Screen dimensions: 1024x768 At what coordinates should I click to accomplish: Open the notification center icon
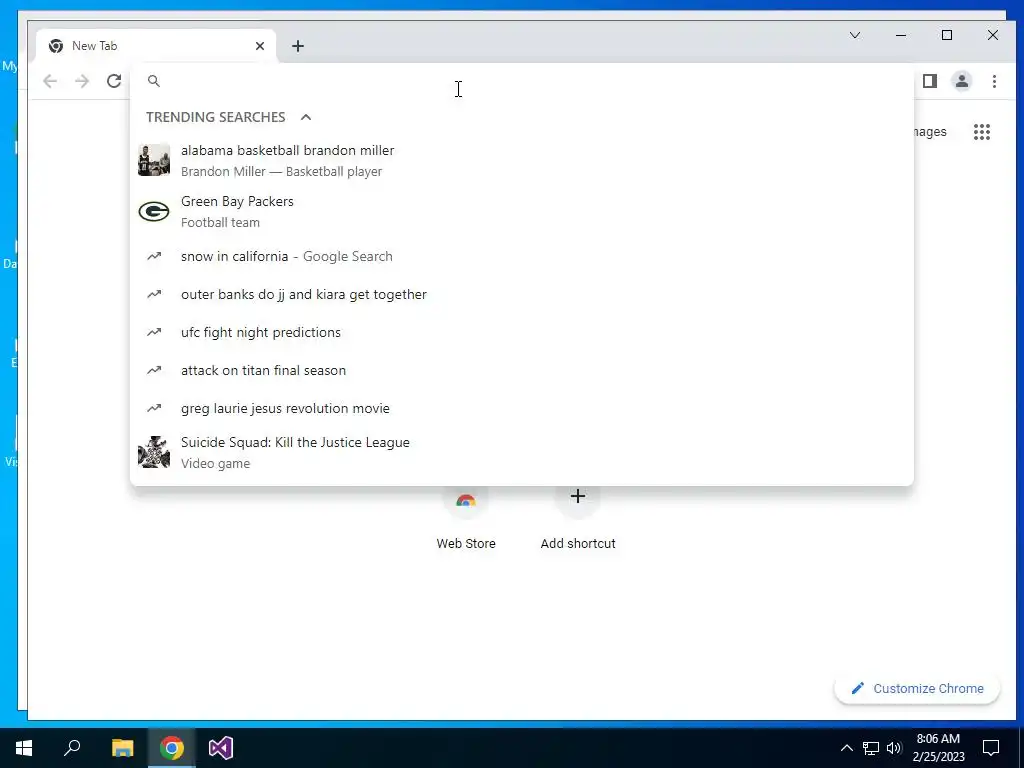pyautogui.click(x=991, y=748)
